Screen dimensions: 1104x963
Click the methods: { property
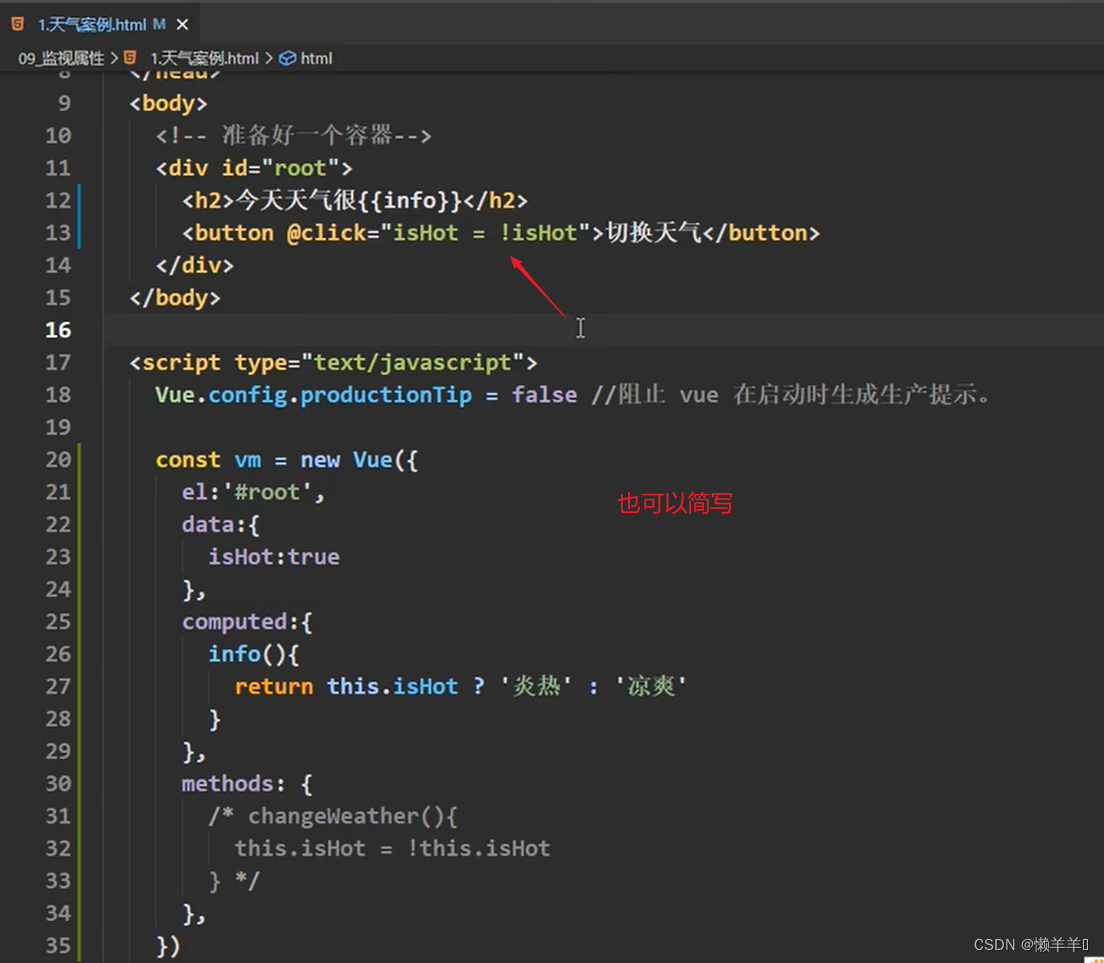tap(247, 783)
